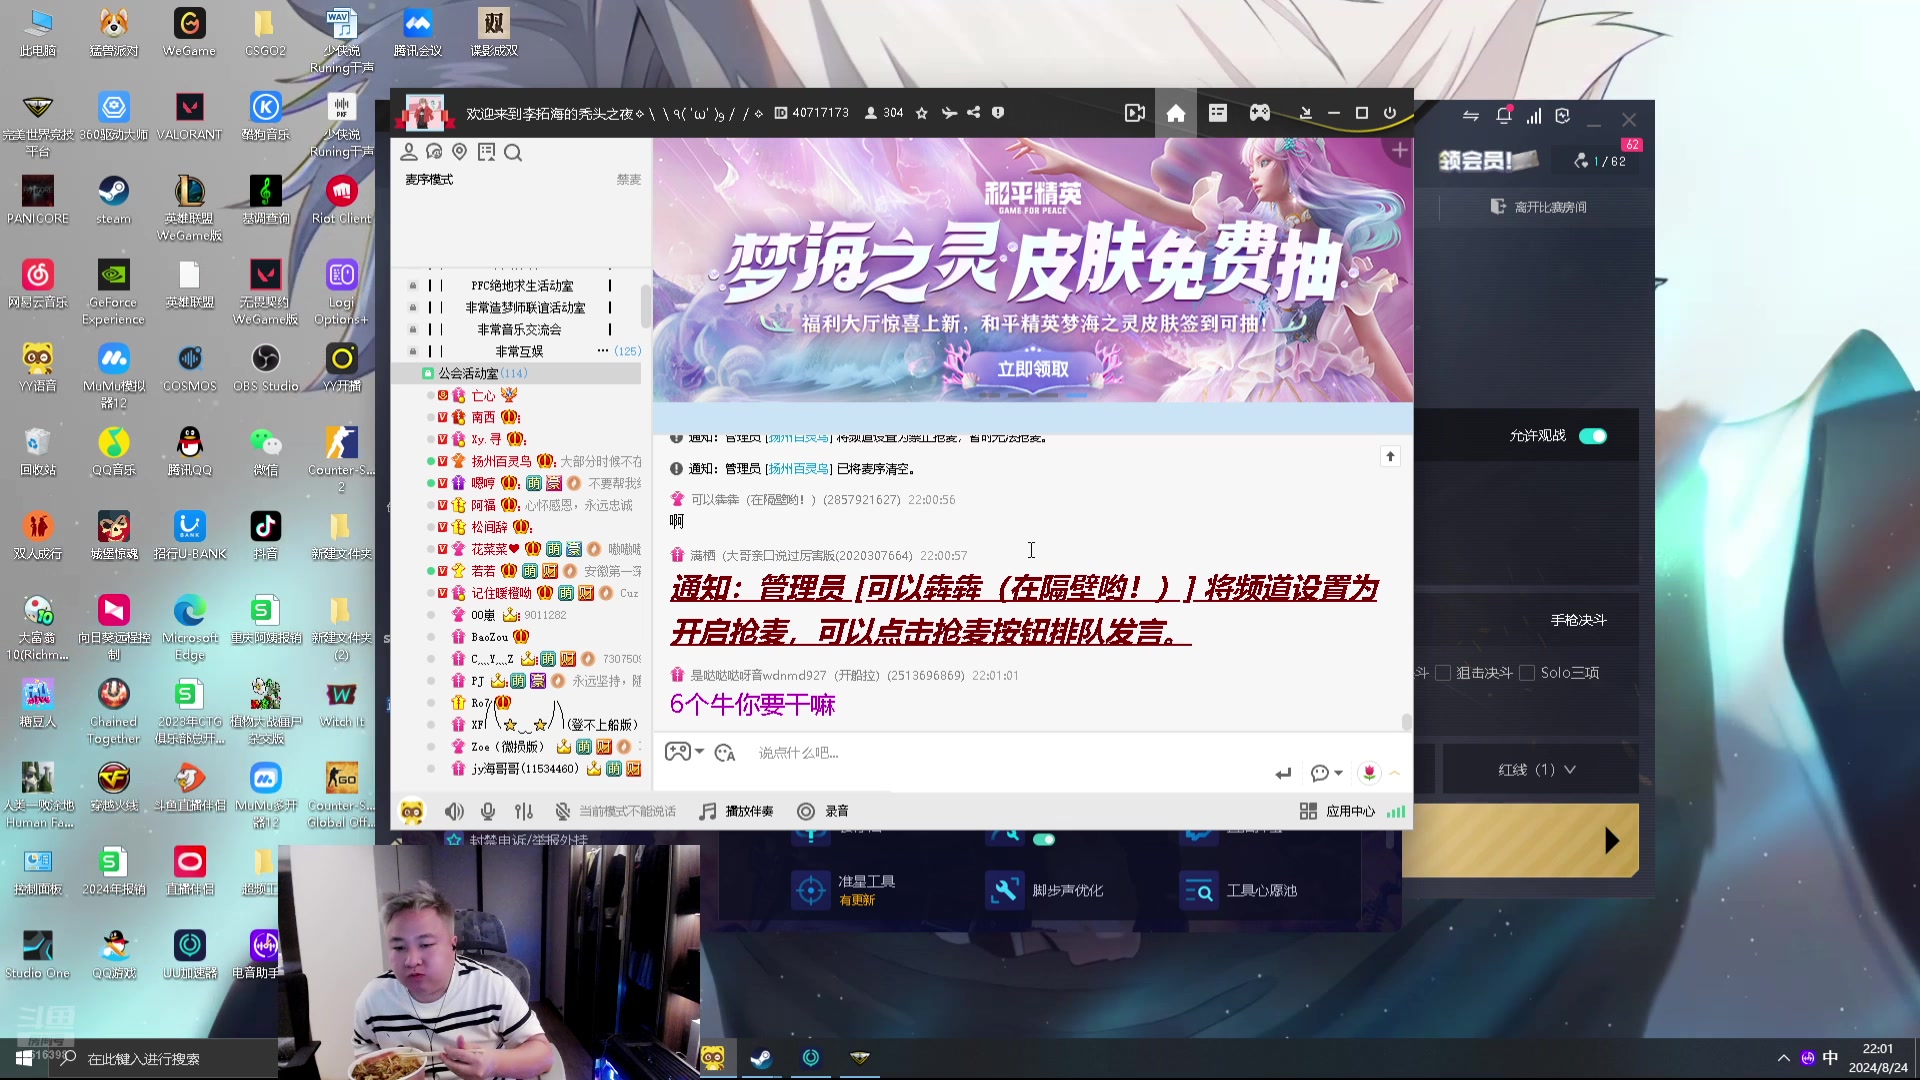
Task: Click the 说点什么吧 chat input field
Action: 900,753
